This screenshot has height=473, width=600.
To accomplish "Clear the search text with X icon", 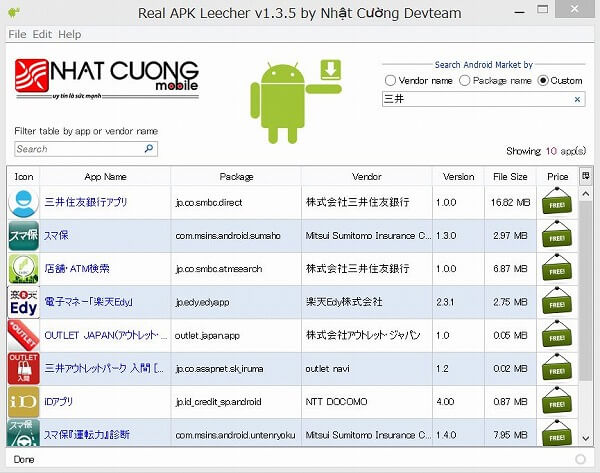I will click(x=577, y=99).
